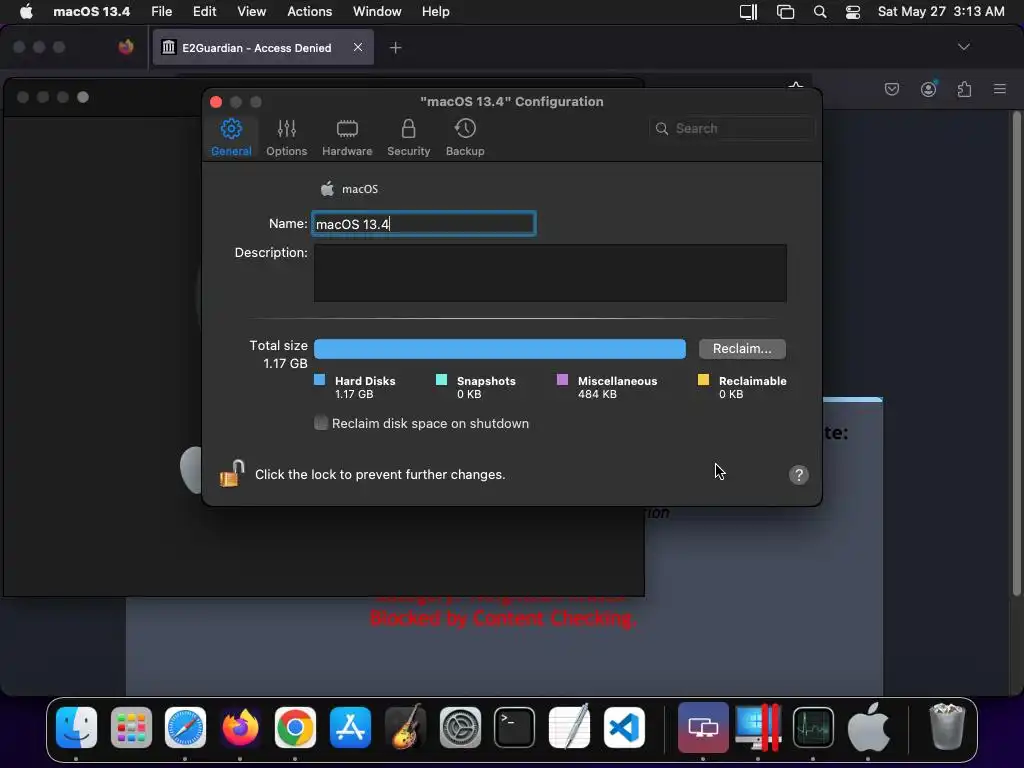Close the E2Guardian browser tab
Image resolution: width=1024 pixels, height=768 pixels.
coord(358,47)
